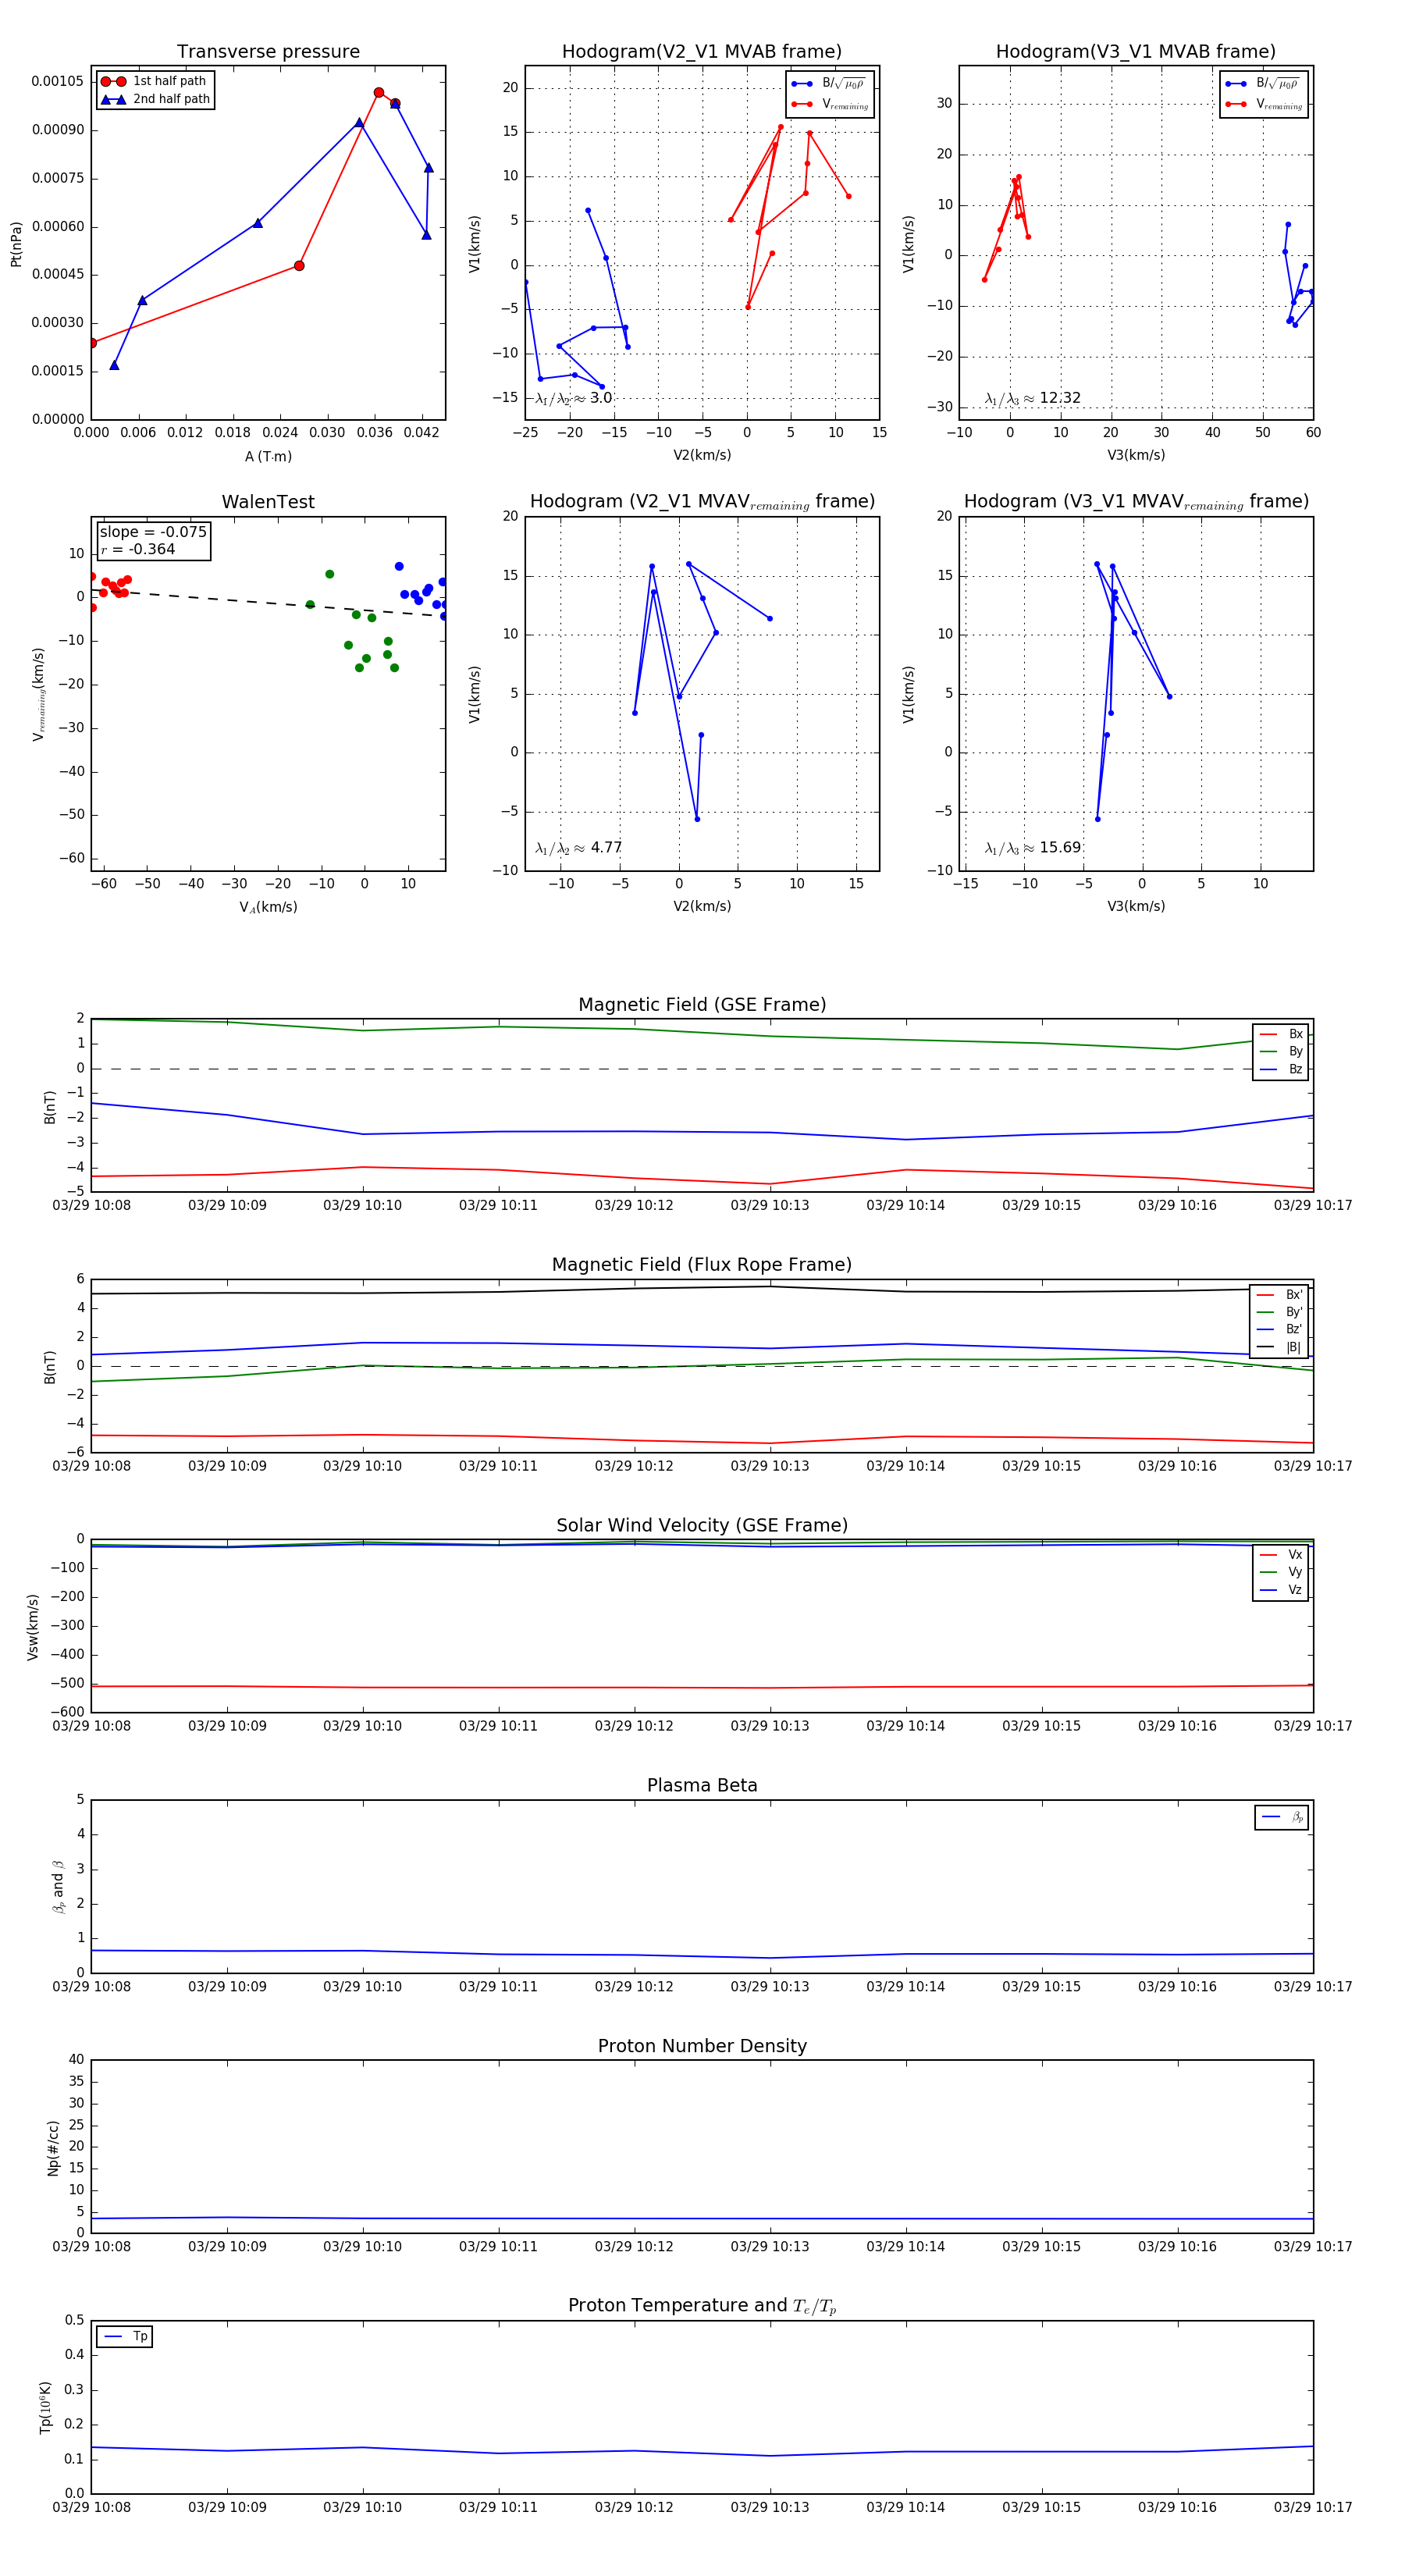Viewport: 1405px width, 2576px height.
Task: Click the λ1/λ2 ≈ 3.0 annotation
Action: [573, 398]
